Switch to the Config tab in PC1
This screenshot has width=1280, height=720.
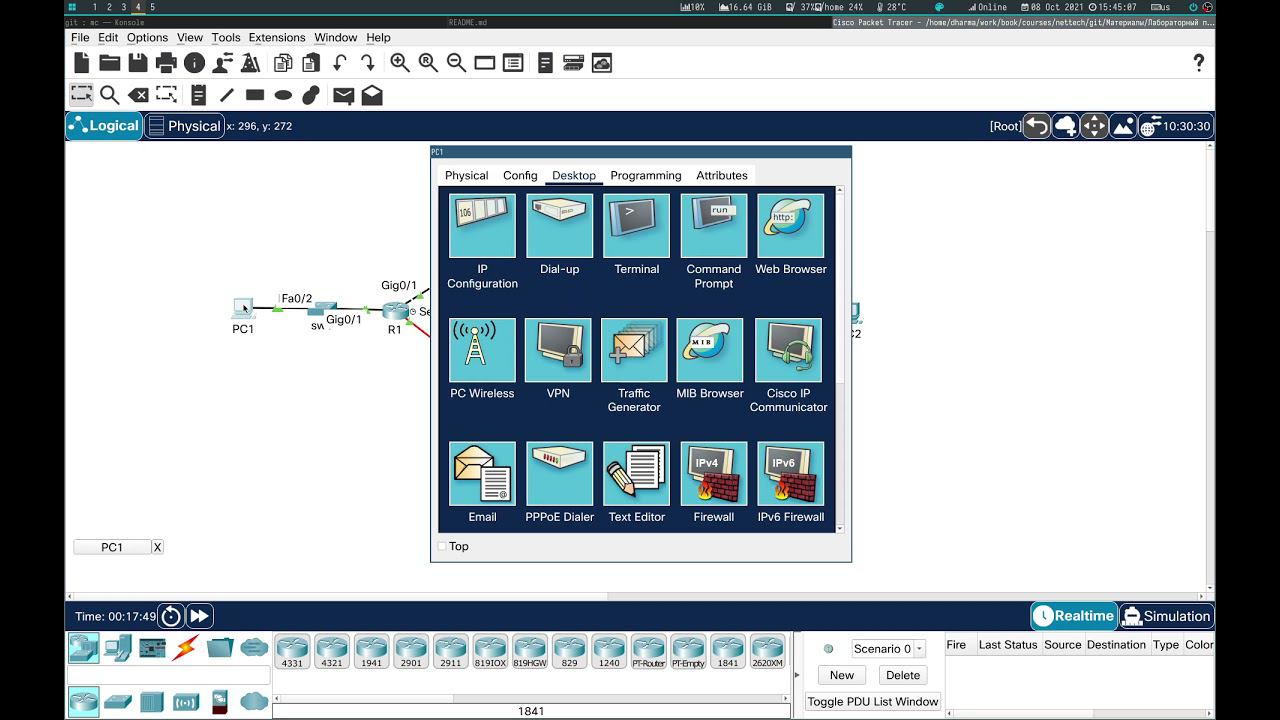(x=520, y=175)
